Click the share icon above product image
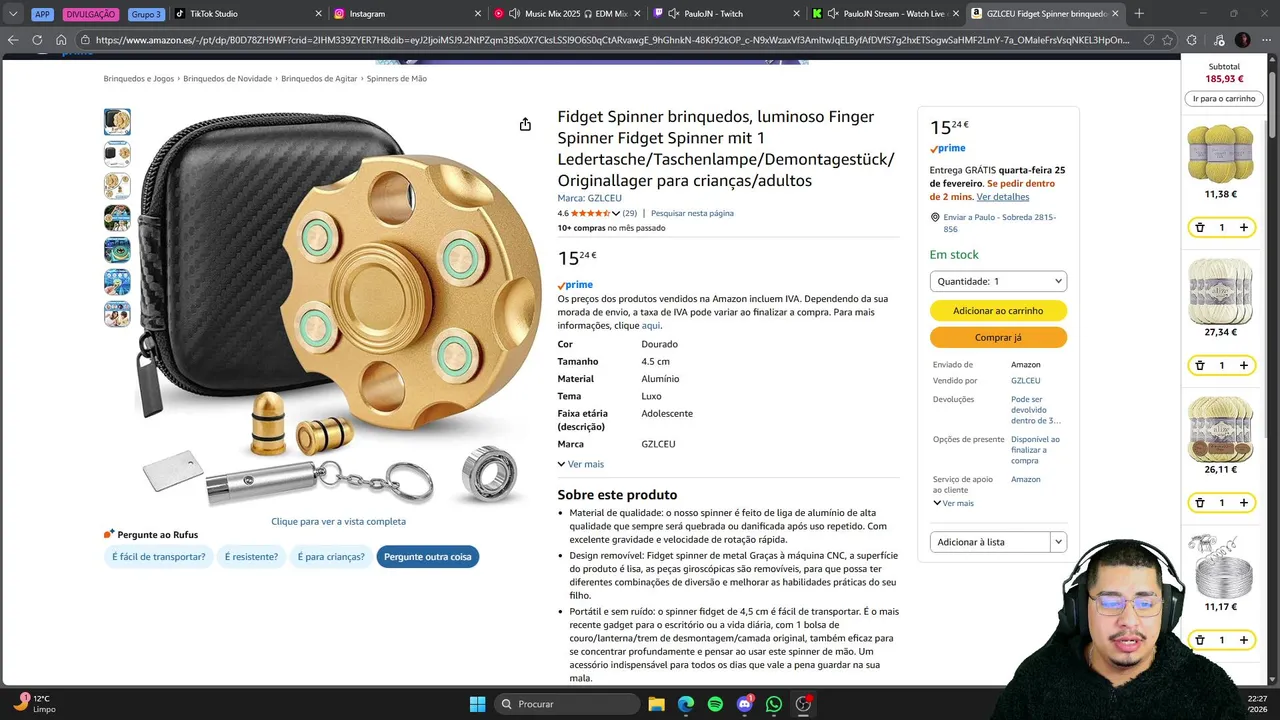 (525, 124)
